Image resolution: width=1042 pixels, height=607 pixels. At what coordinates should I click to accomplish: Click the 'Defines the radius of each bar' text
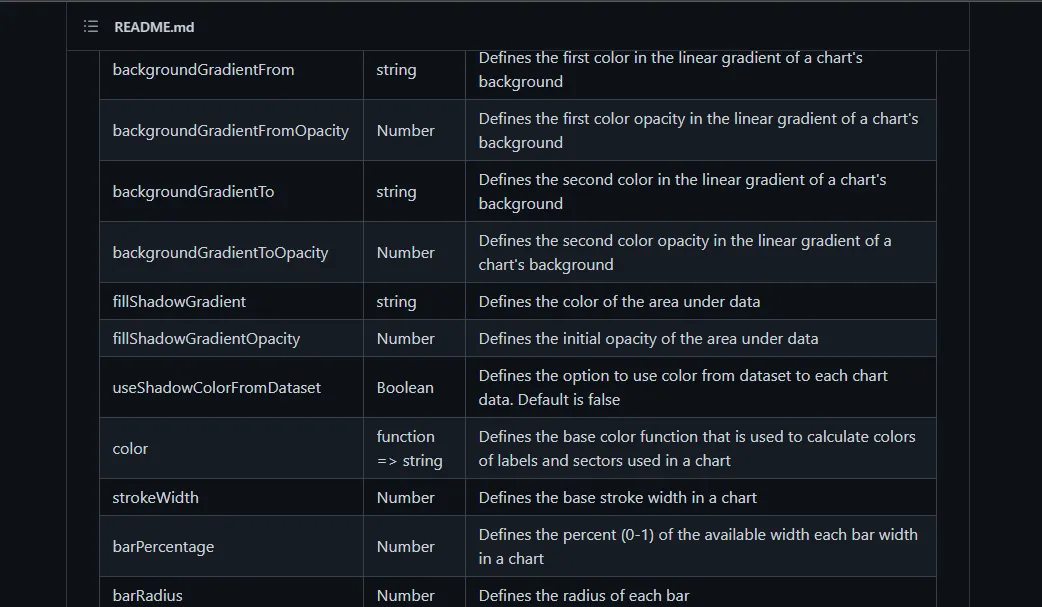[x=584, y=596]
